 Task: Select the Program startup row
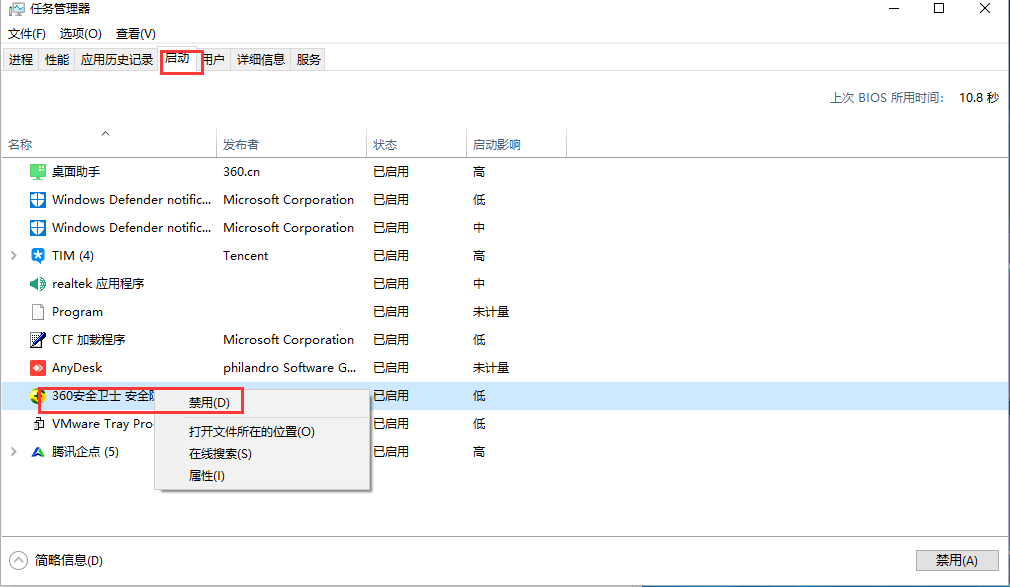[75, 311]
